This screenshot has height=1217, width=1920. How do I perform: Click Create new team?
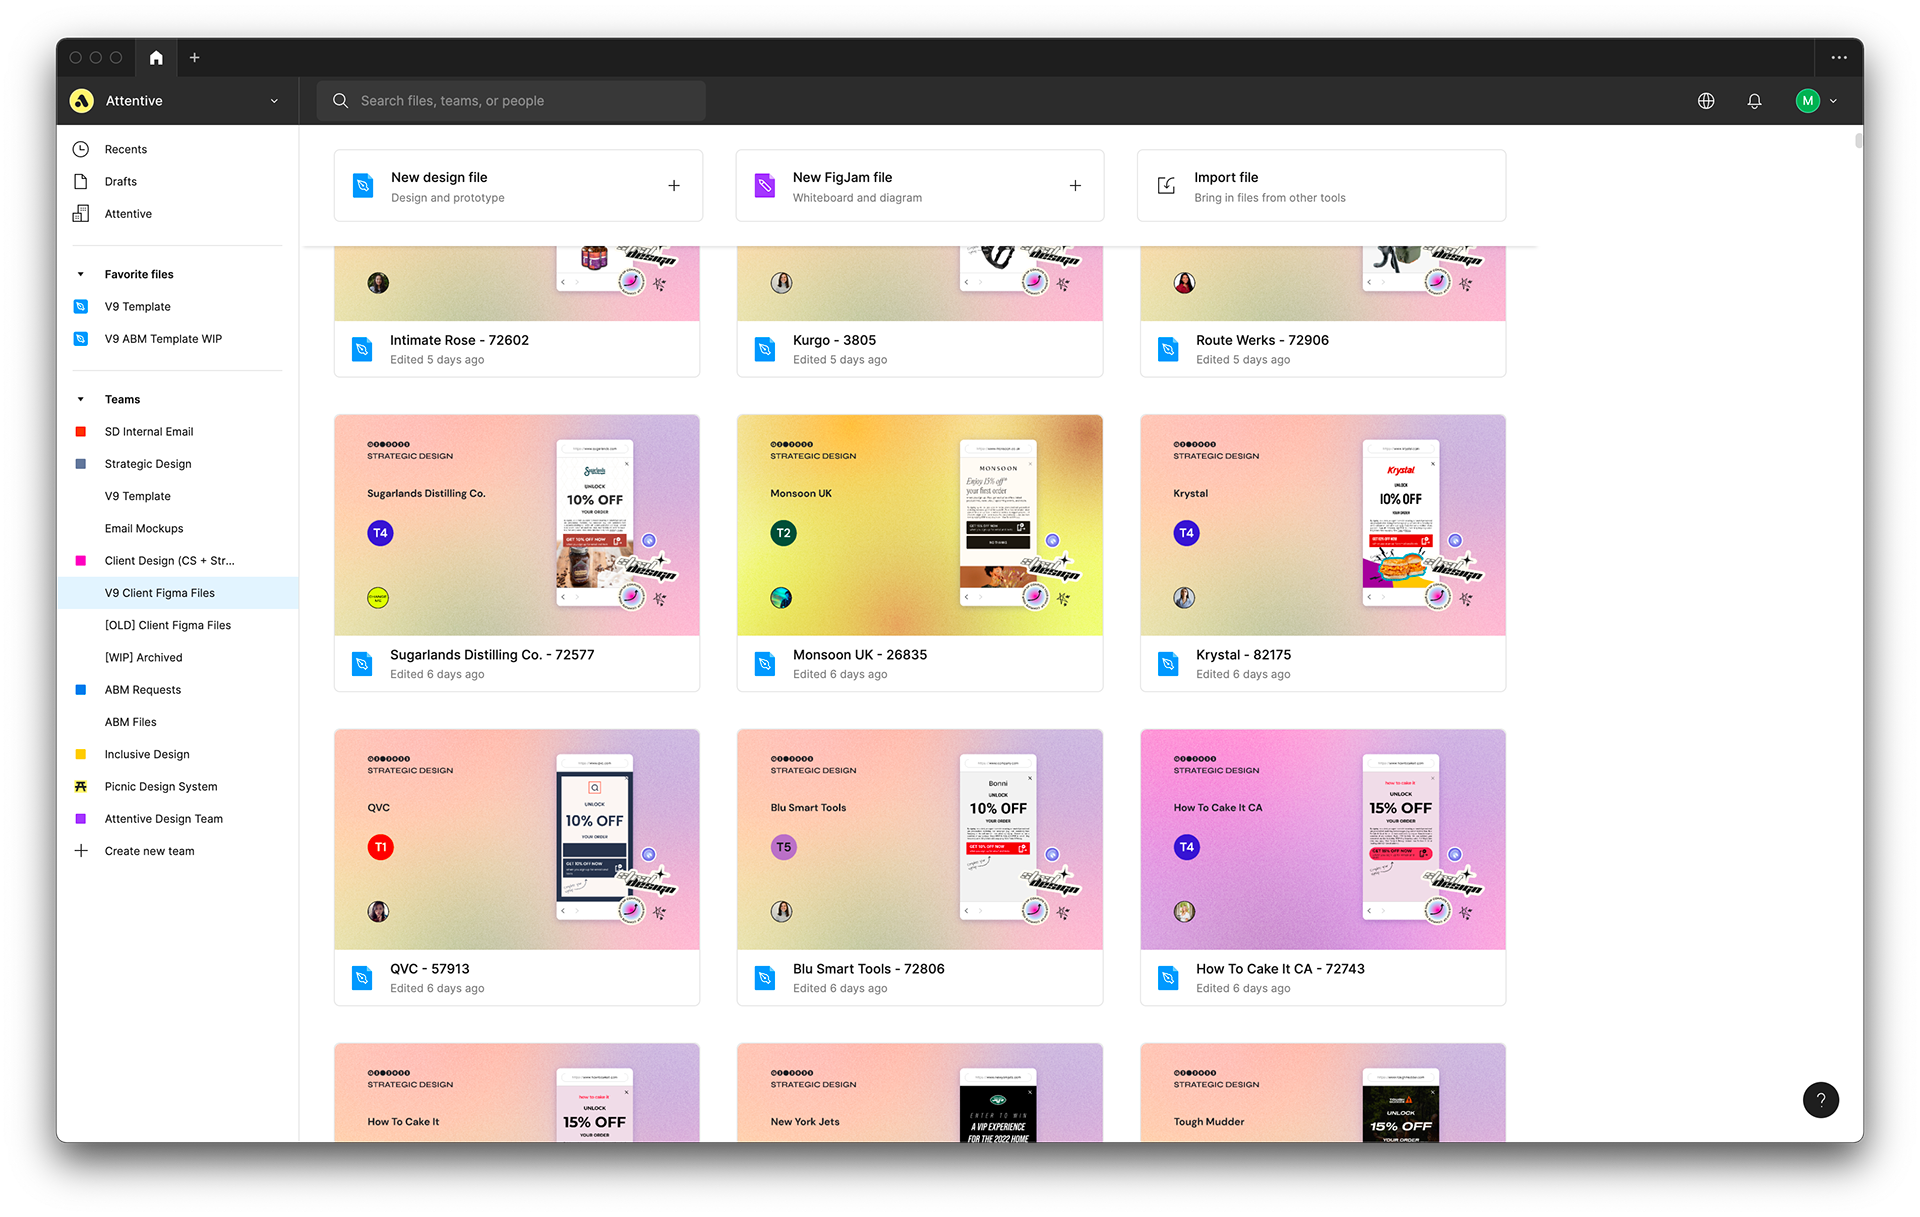point(178,851)
